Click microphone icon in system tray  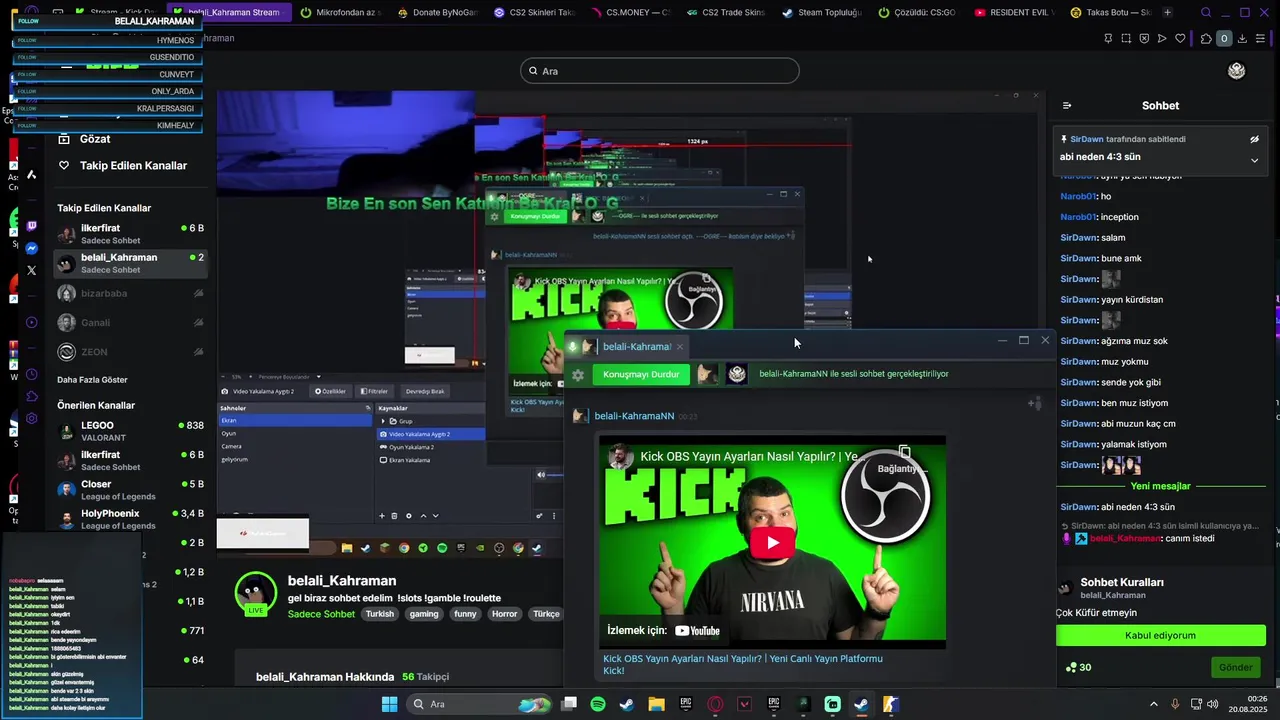[1175, 704]
